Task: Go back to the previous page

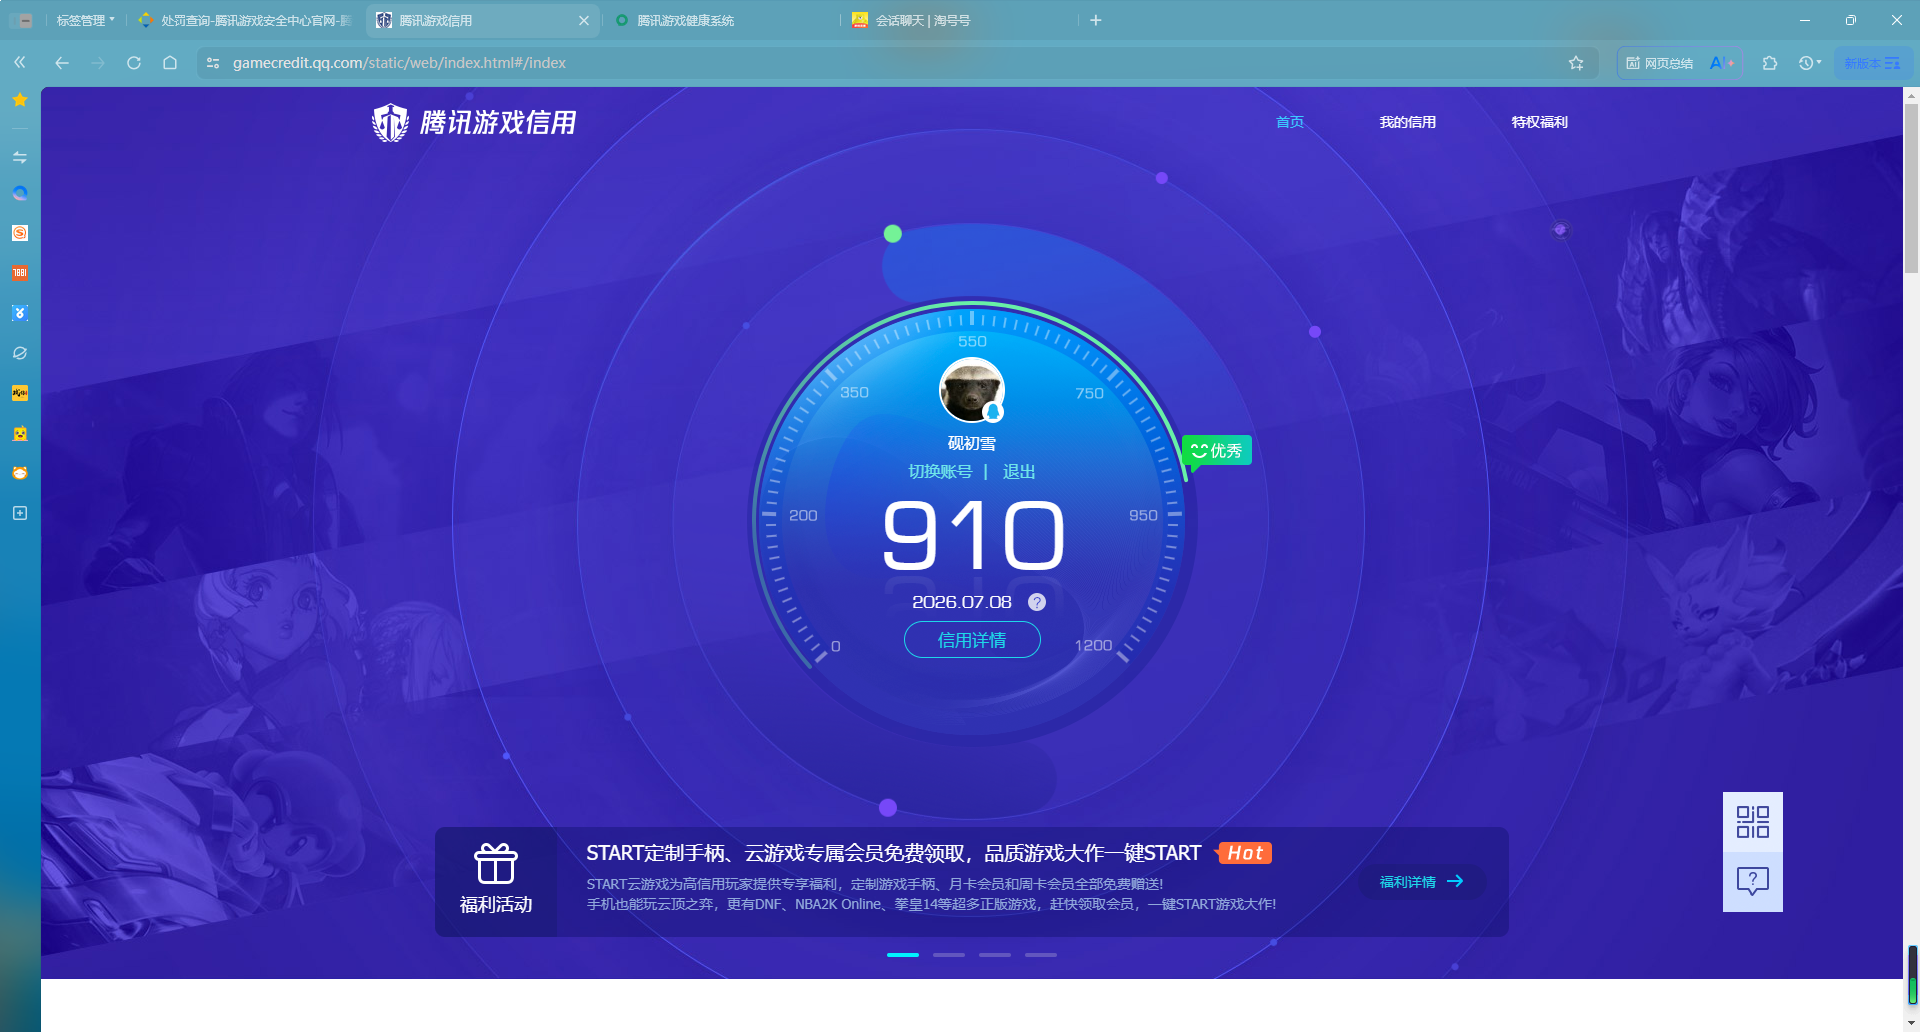Action: click(62, 63)
